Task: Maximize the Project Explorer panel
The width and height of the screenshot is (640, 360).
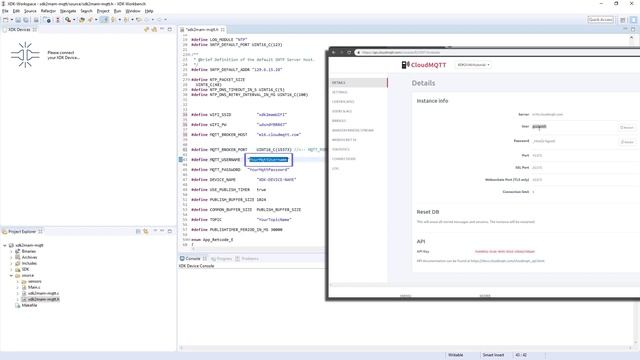Action: [x=170, y=231]
